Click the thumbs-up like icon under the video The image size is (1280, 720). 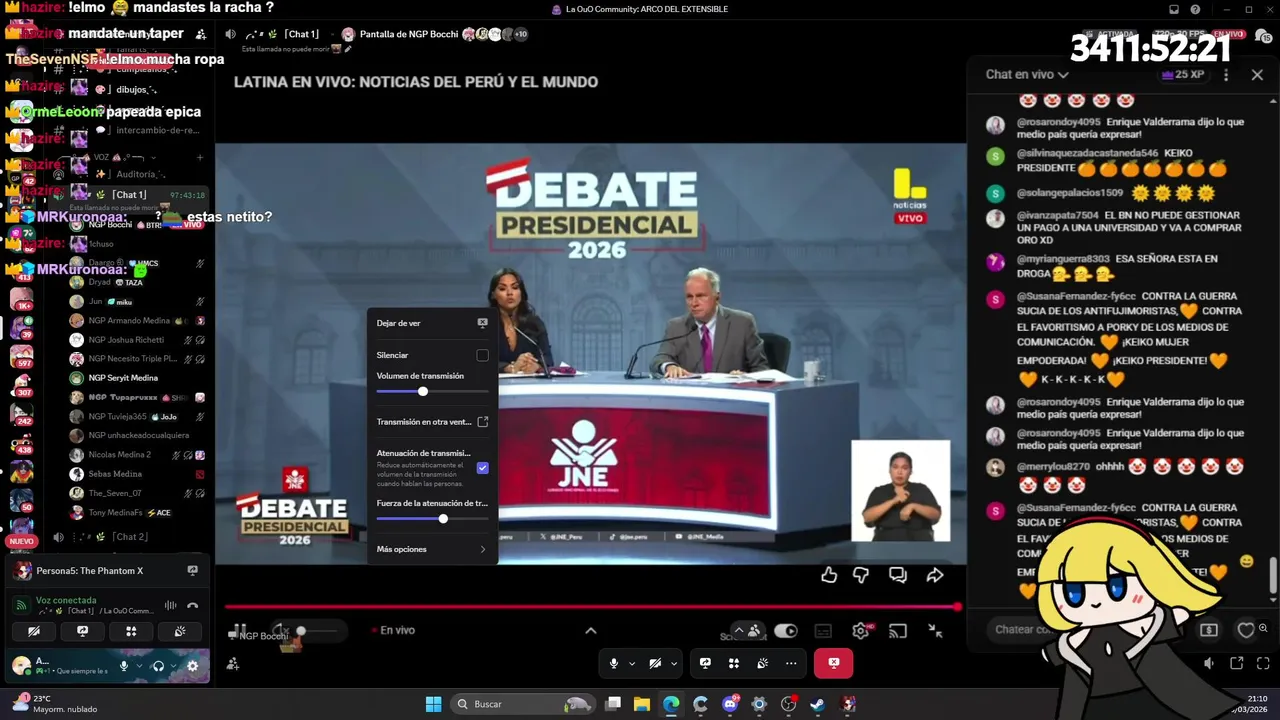[829, 575]
